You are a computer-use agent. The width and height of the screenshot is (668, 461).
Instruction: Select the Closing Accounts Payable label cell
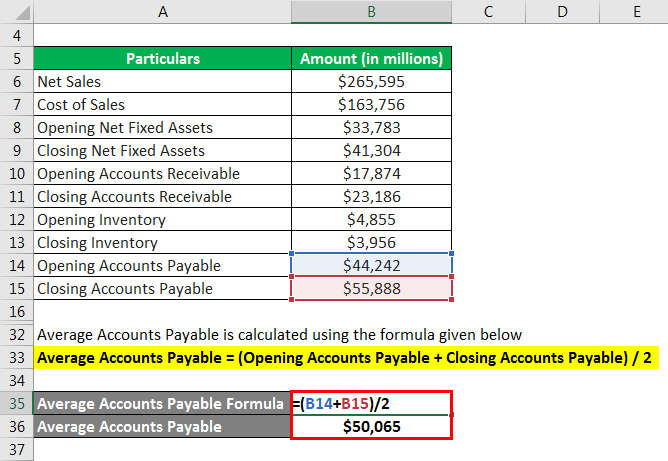tap(162, 288)
